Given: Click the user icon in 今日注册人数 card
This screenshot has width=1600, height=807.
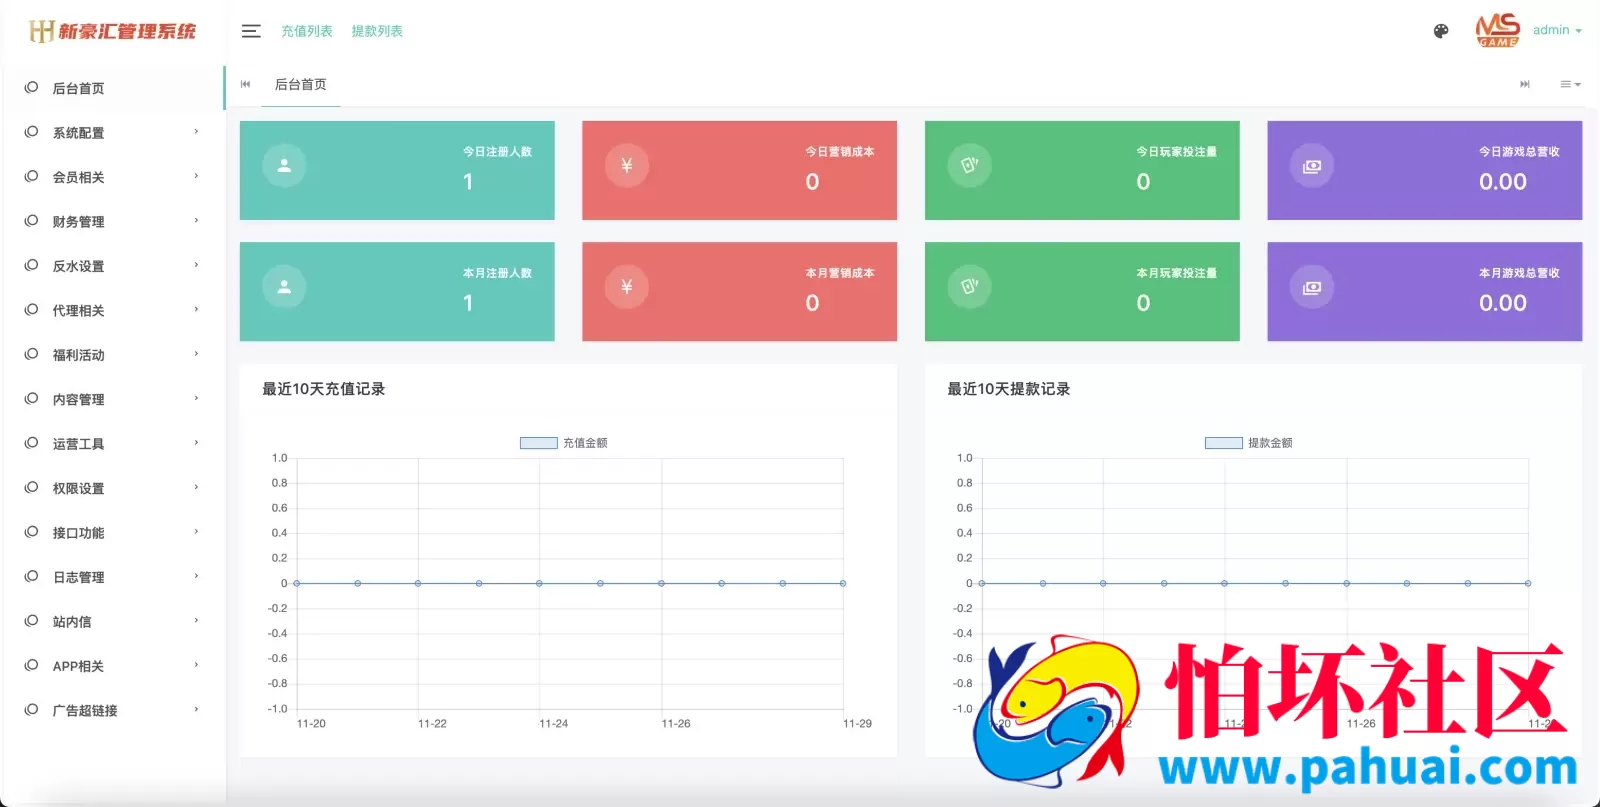Looking at the screenshot, I should (x=284, y=166).
